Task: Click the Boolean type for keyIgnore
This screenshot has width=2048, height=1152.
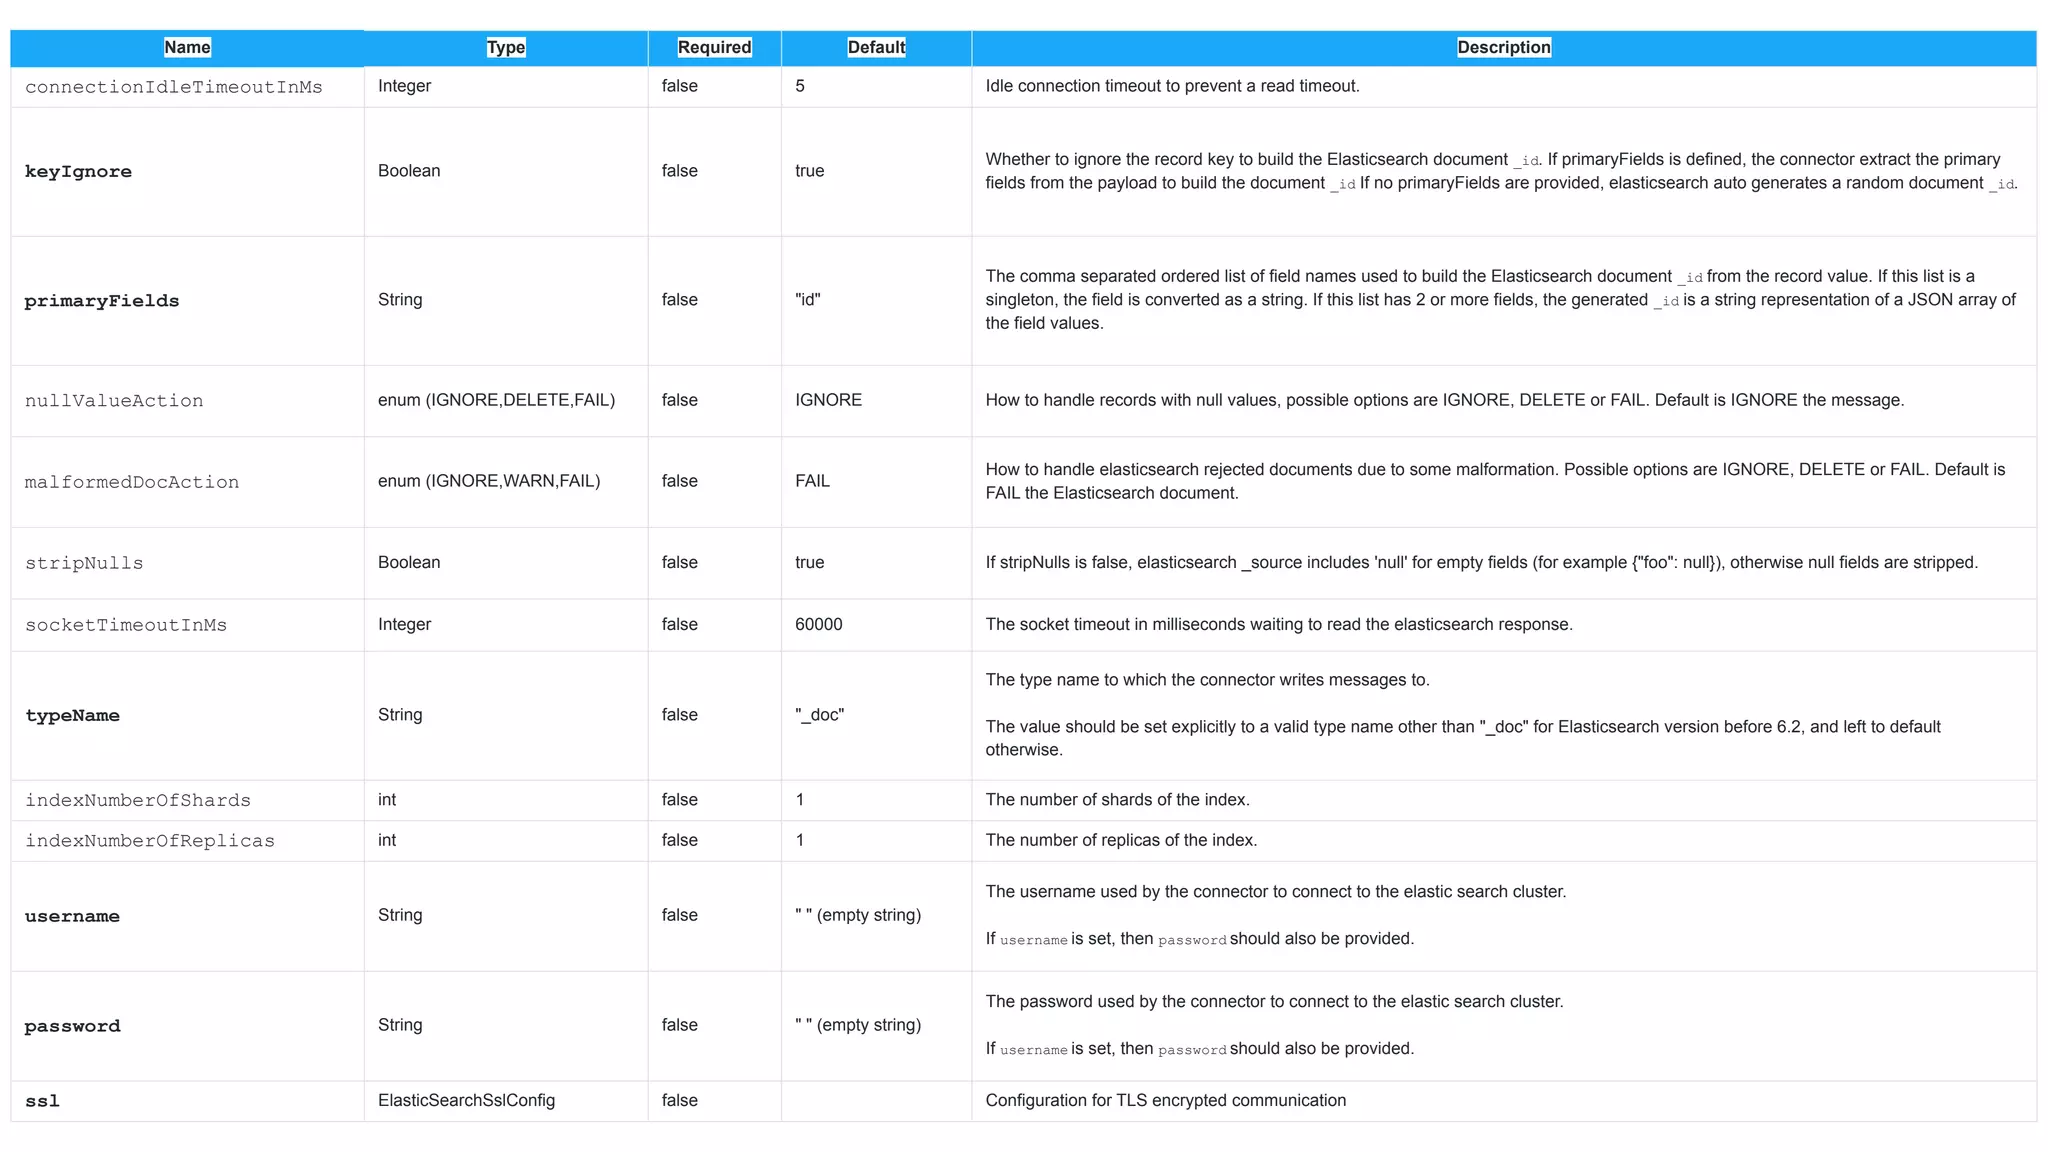Action: point(409,171)
